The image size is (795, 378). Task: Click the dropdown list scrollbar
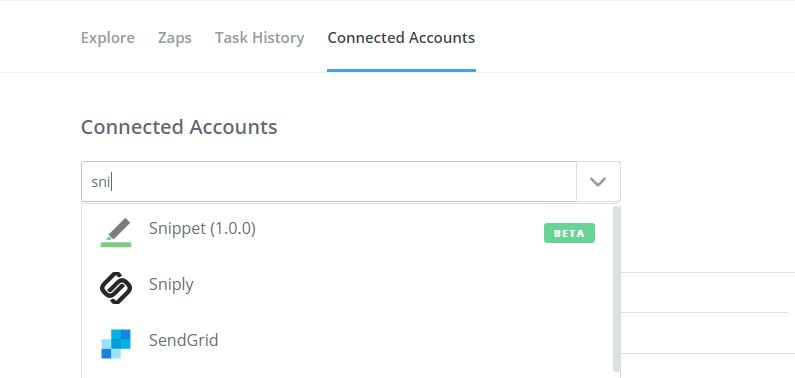(x=617, y=289)
